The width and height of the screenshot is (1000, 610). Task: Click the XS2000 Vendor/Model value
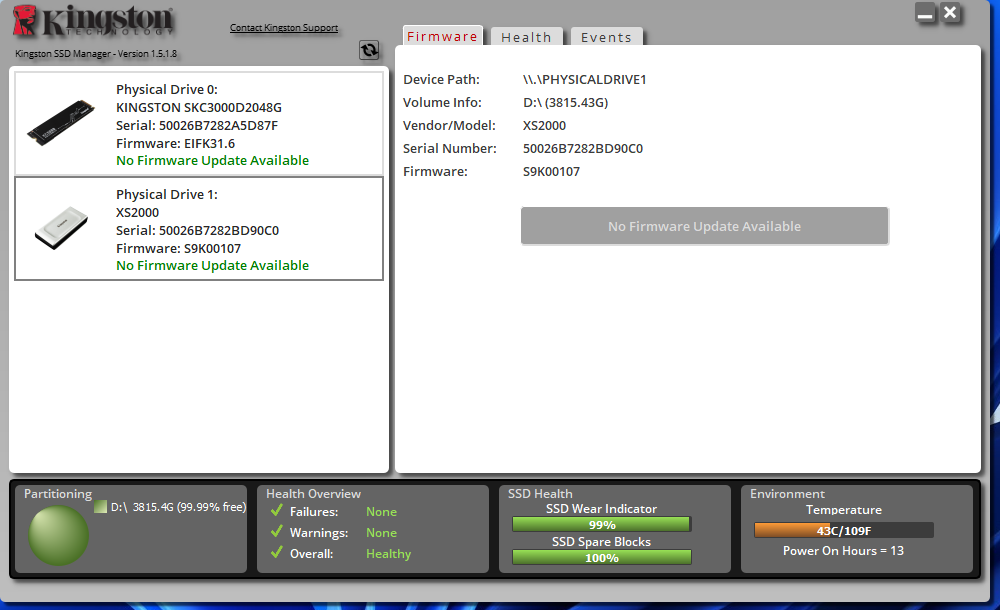(545, 125)
